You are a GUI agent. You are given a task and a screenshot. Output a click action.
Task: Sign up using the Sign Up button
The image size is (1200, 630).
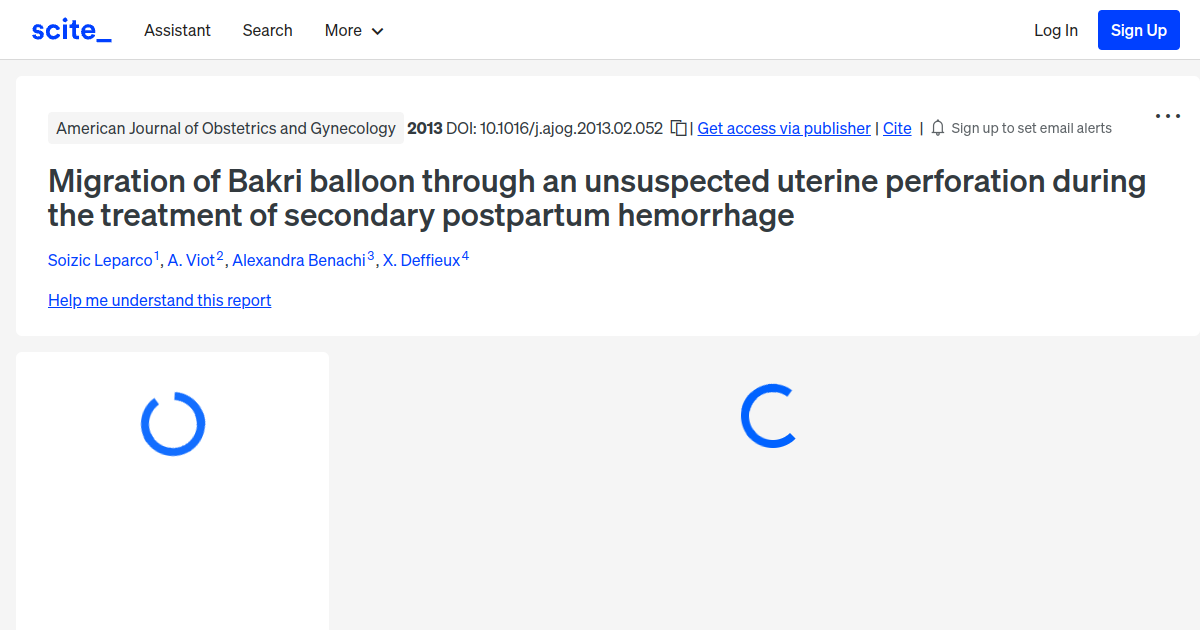click(1138, 29)
